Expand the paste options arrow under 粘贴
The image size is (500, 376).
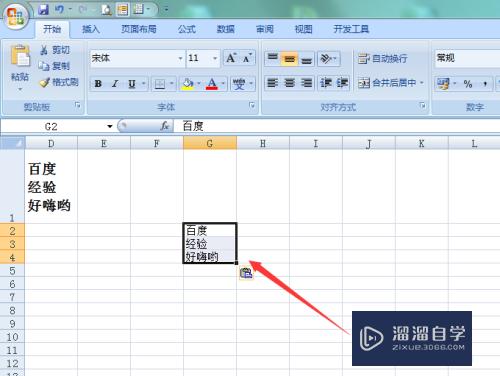[x=20, y=89]
